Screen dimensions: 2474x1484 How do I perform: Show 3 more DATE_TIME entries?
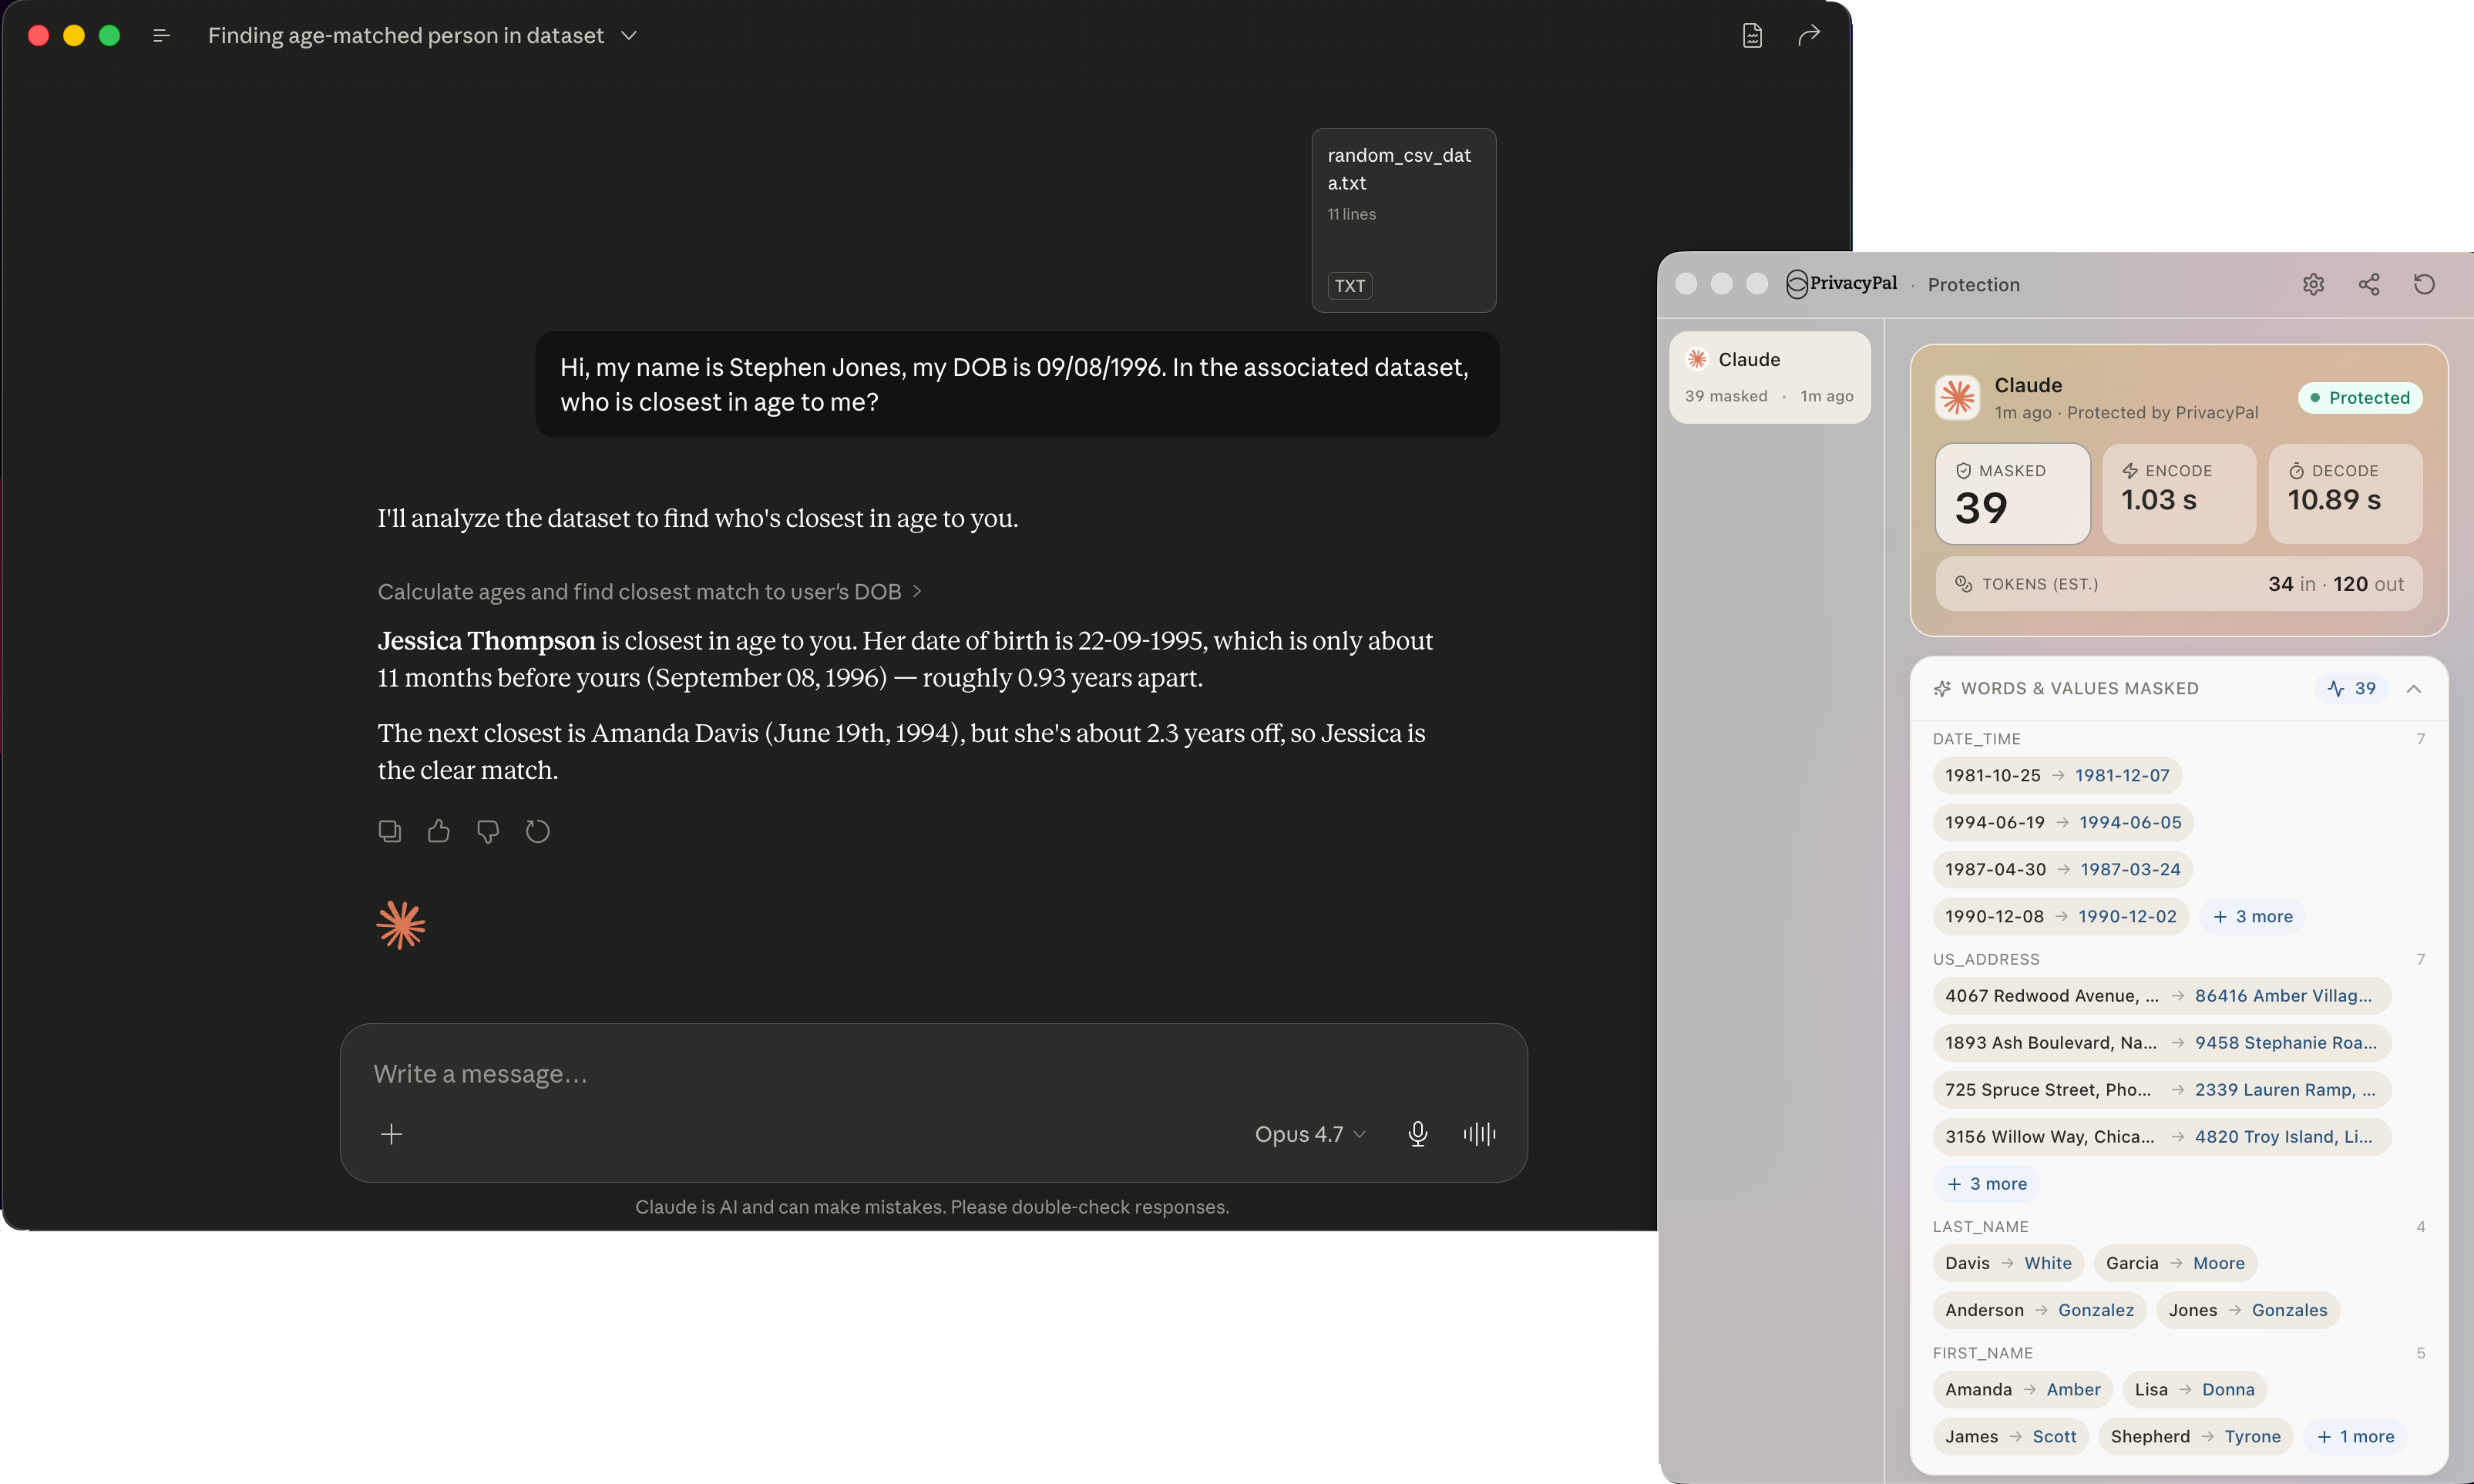coord(2252,916)
